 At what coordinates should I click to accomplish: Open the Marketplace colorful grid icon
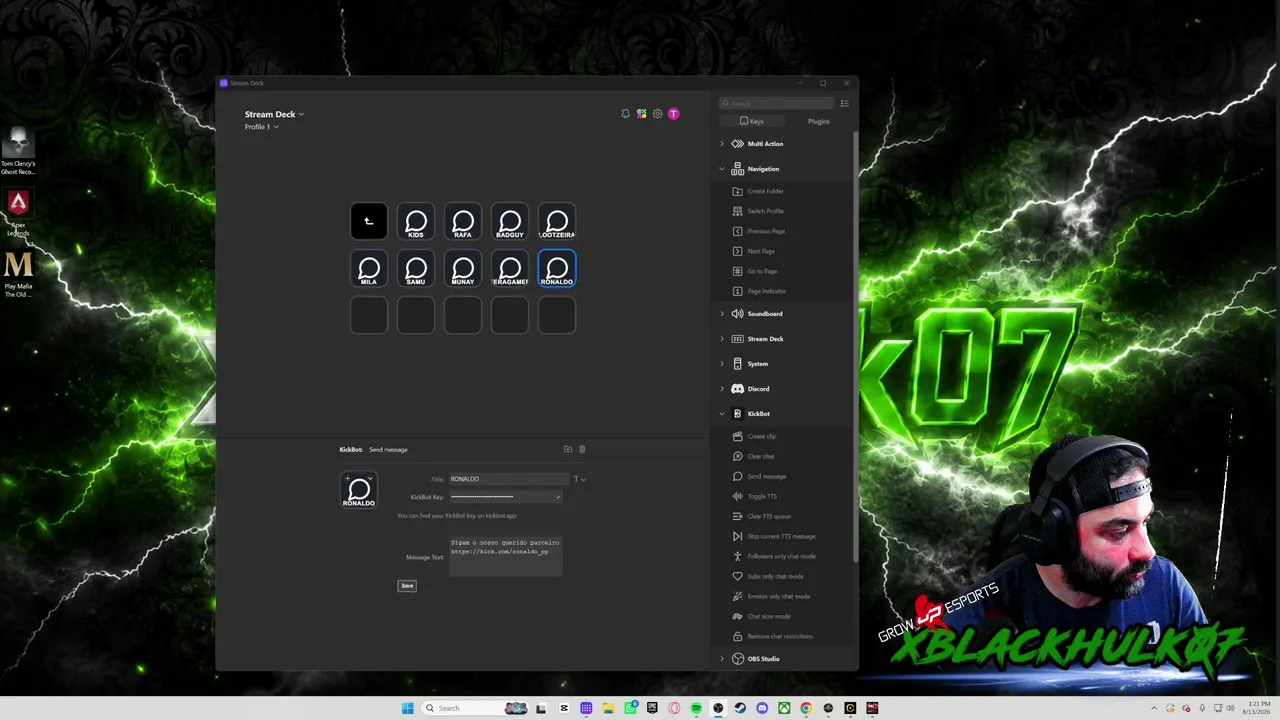coord(641,114)
